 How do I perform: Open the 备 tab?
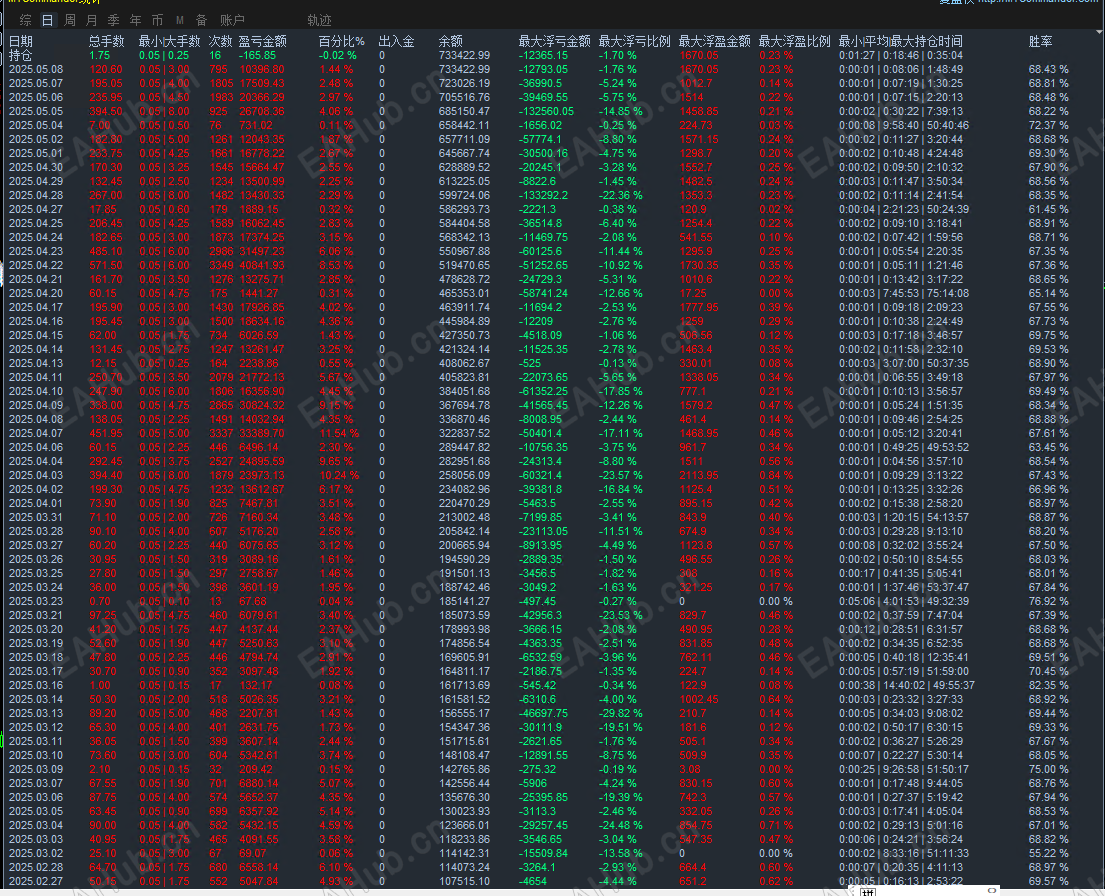click(202, 20)
